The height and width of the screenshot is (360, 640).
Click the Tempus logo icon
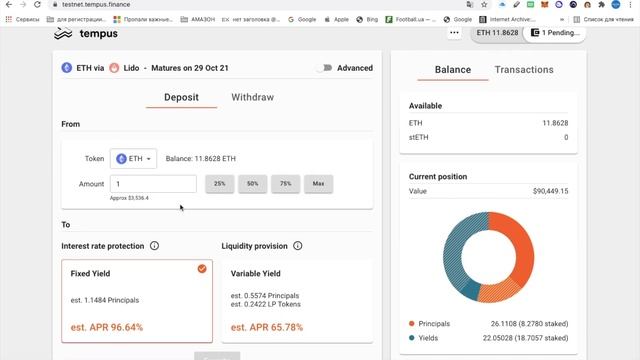point(63,33)
